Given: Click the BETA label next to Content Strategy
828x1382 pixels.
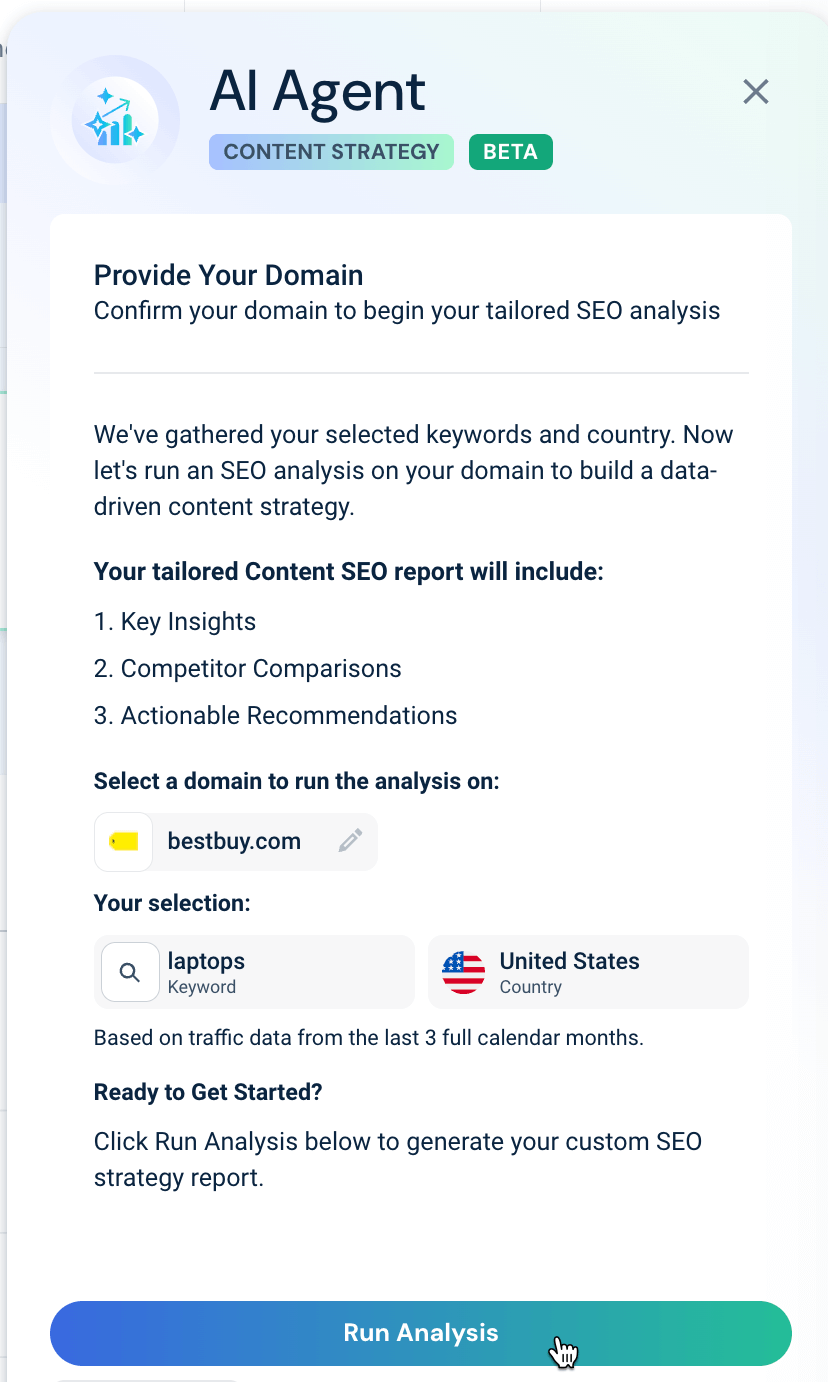Looking at the screenshot, I should [510, 151].
